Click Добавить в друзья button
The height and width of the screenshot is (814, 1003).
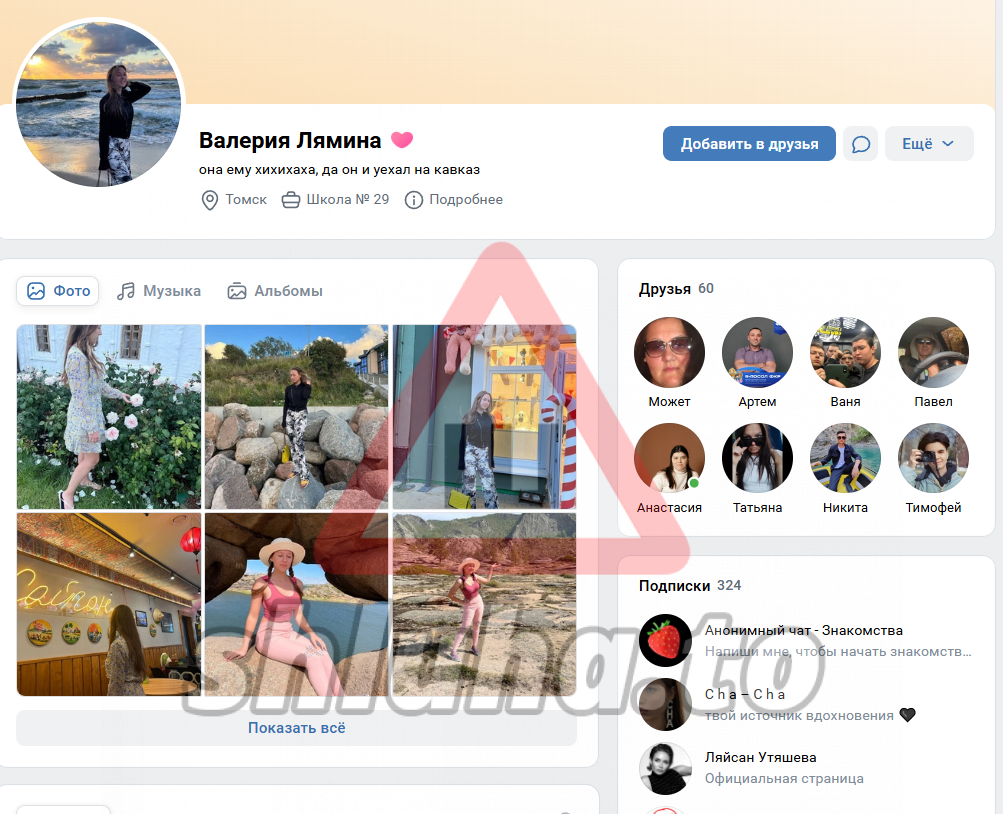pos(749,144)
